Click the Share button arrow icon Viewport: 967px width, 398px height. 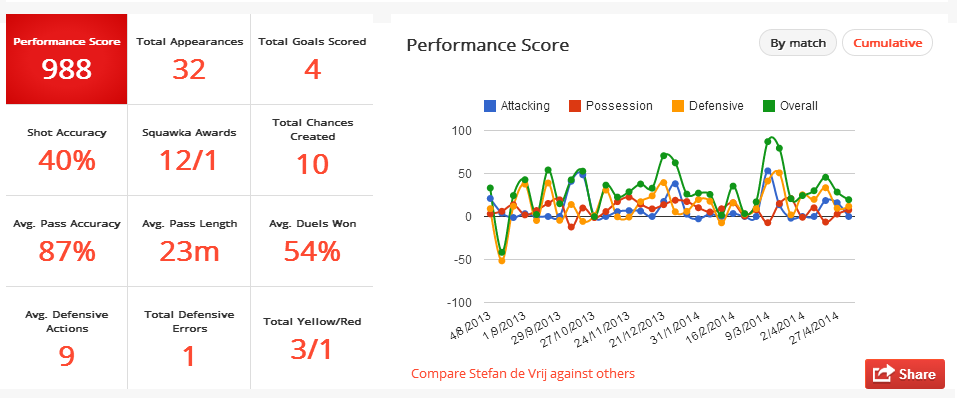click(x=884, y=373)
